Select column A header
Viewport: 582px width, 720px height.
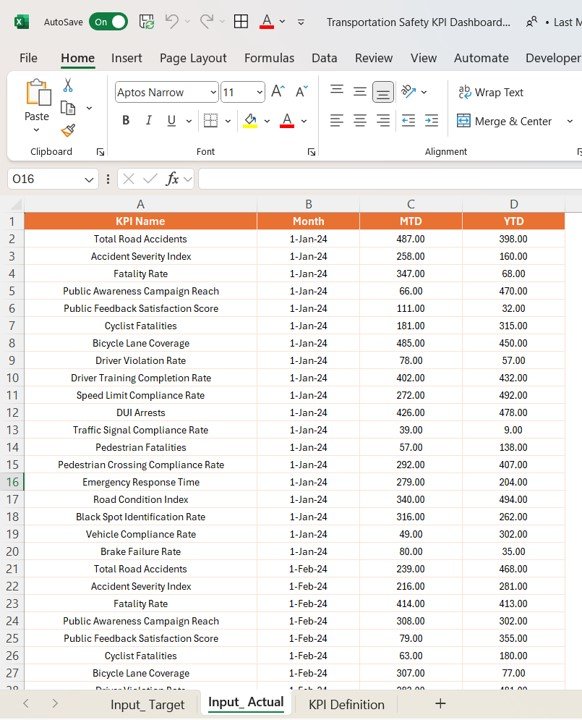pyautogui.click(x=141, y=204)
